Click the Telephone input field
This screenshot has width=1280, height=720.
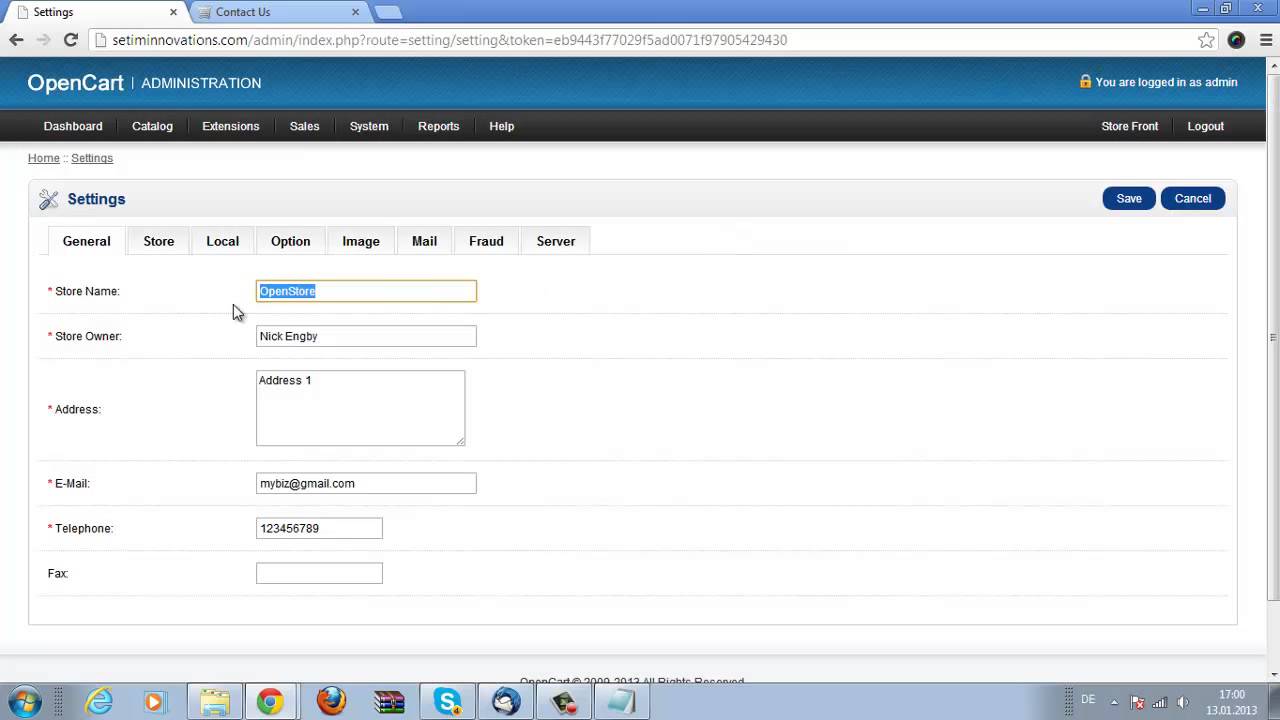(319, 528)
